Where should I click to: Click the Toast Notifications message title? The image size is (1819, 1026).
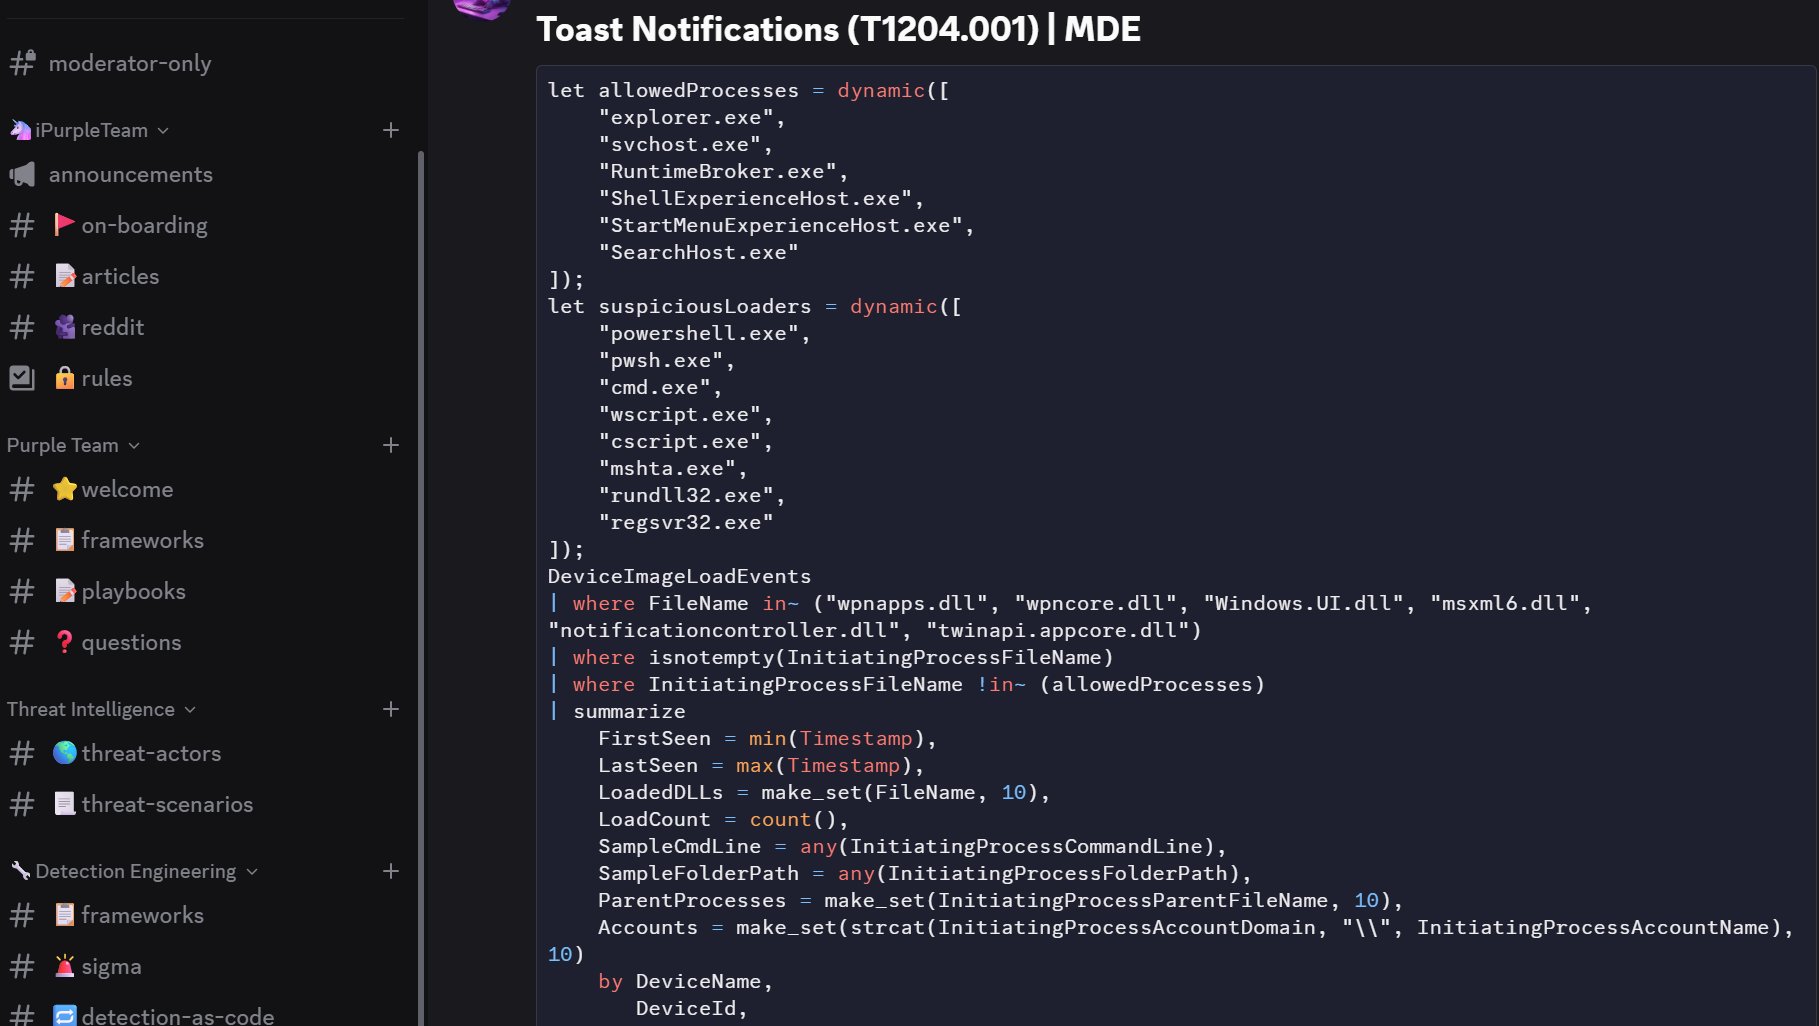click(x=838, y=29)
